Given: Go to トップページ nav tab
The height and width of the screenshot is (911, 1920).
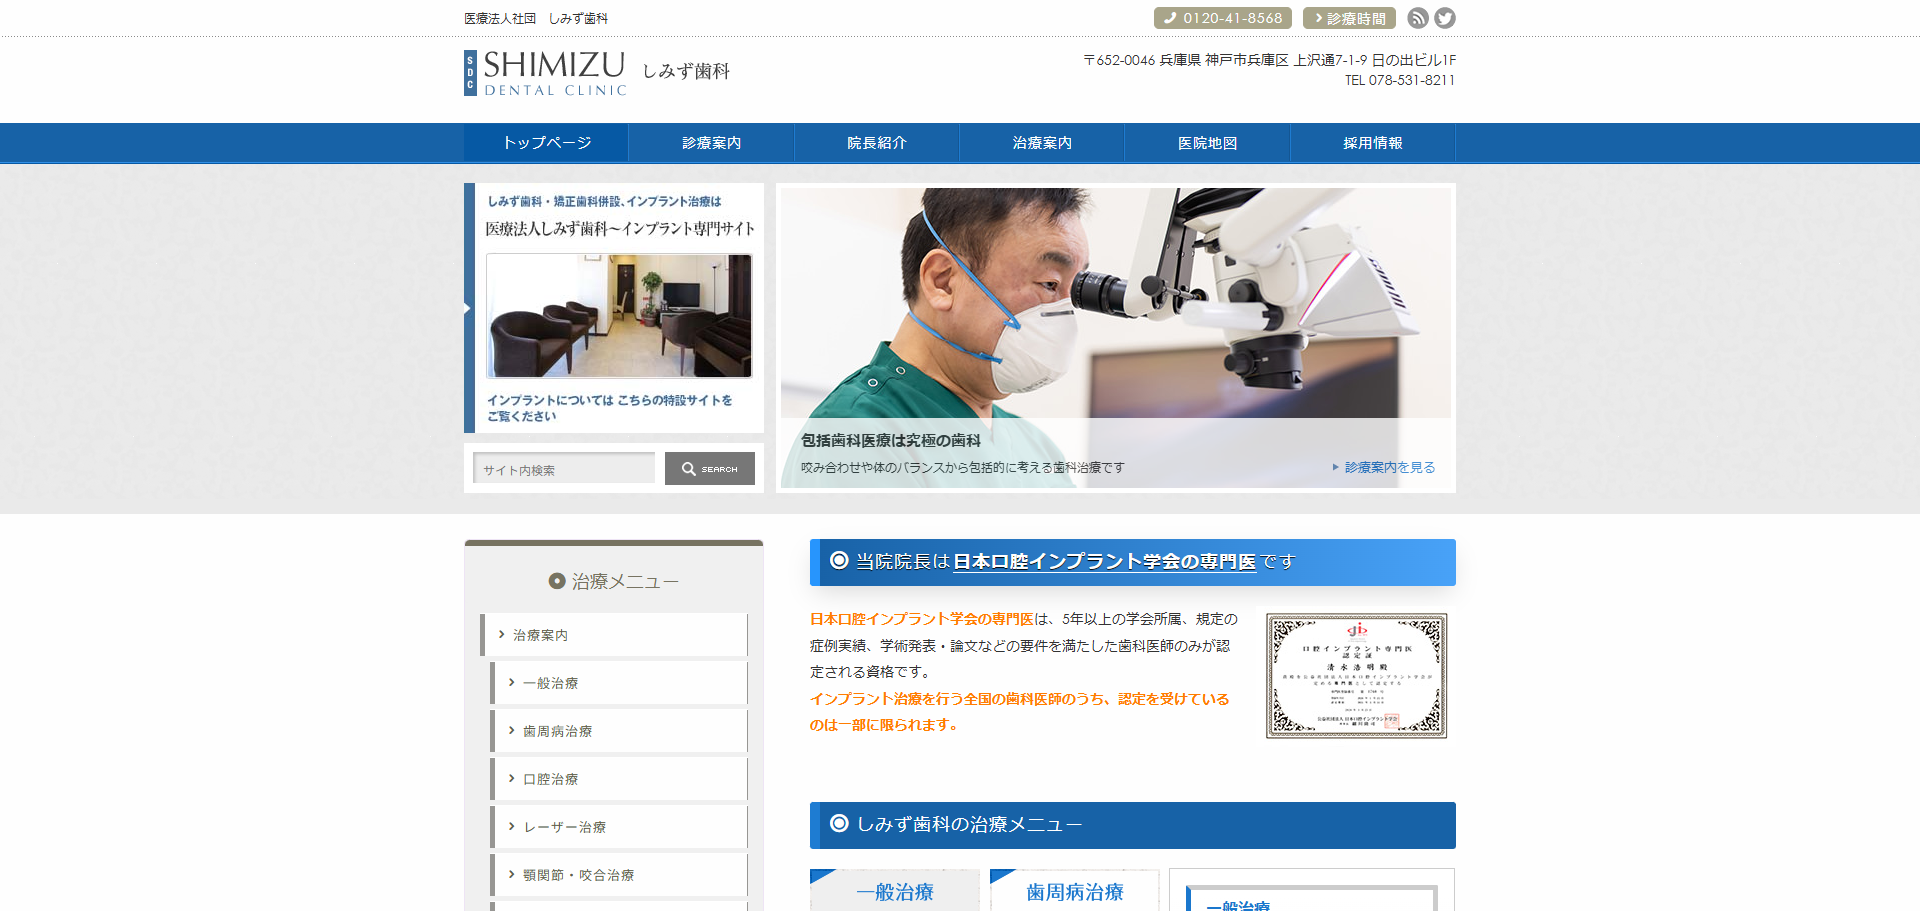Looking at the screenshot, I should (546, 143).
